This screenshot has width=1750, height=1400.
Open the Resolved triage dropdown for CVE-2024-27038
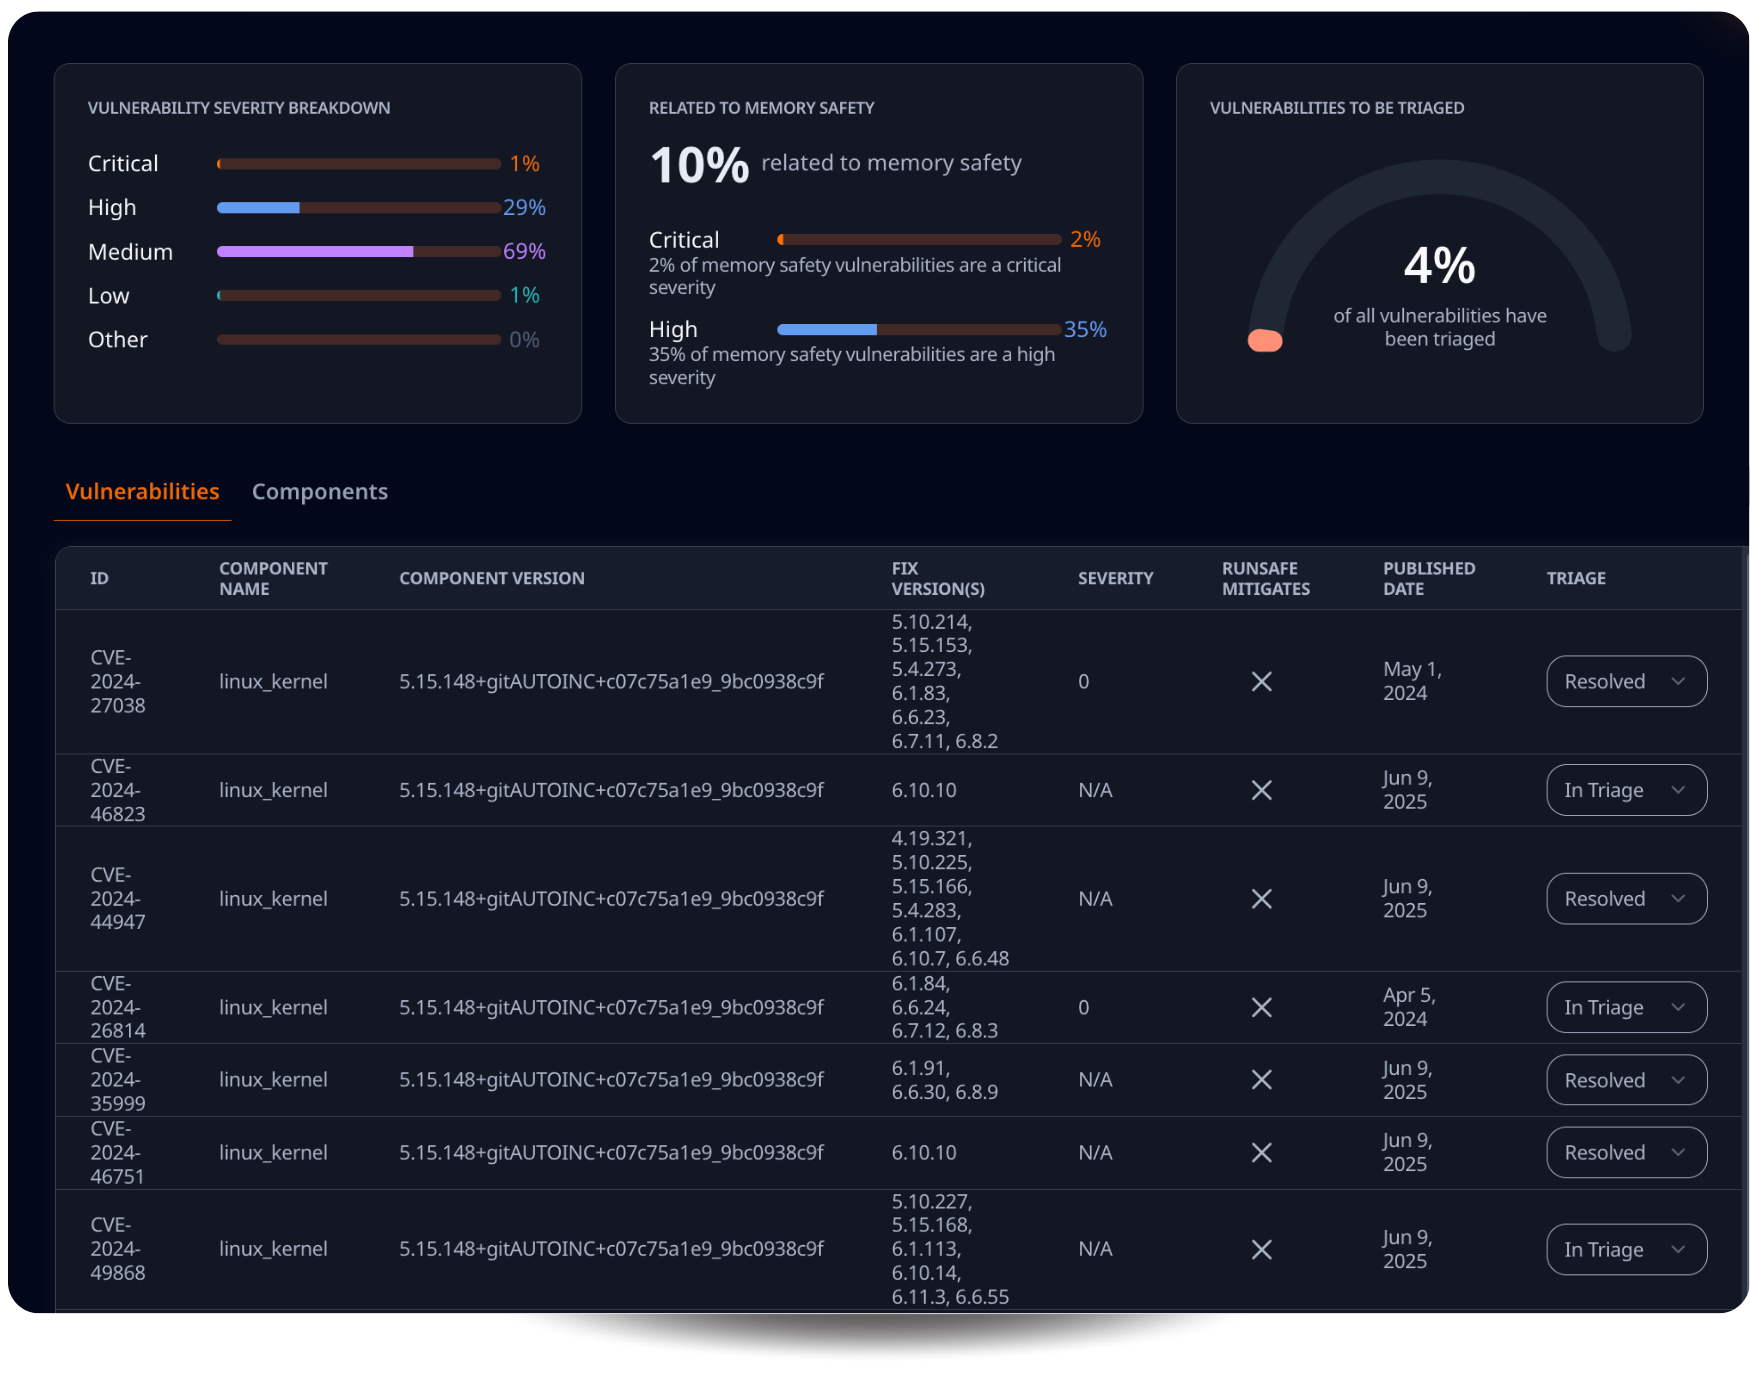point(1626,681)
